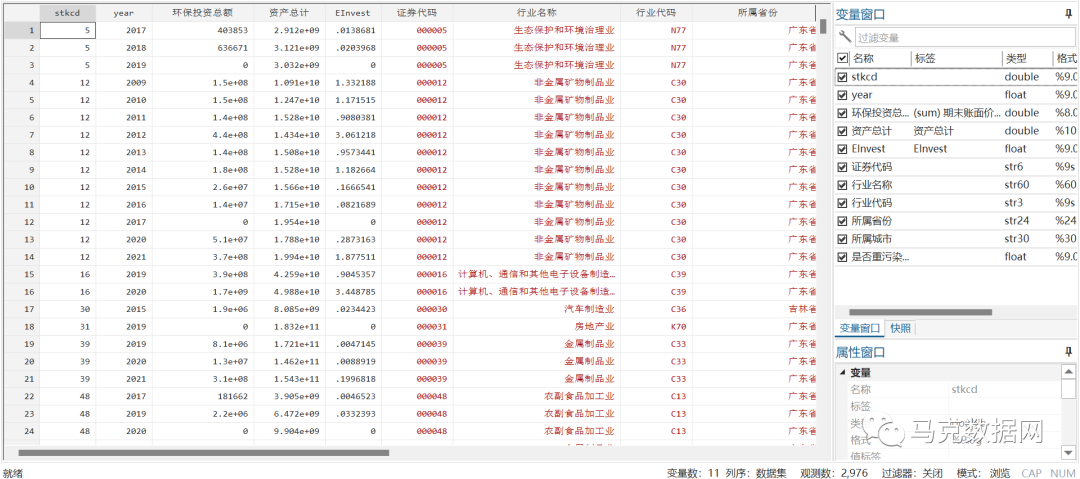The image size is (1080, 479).
Task: Click the cell with value 181662
Action: (202, 396)
